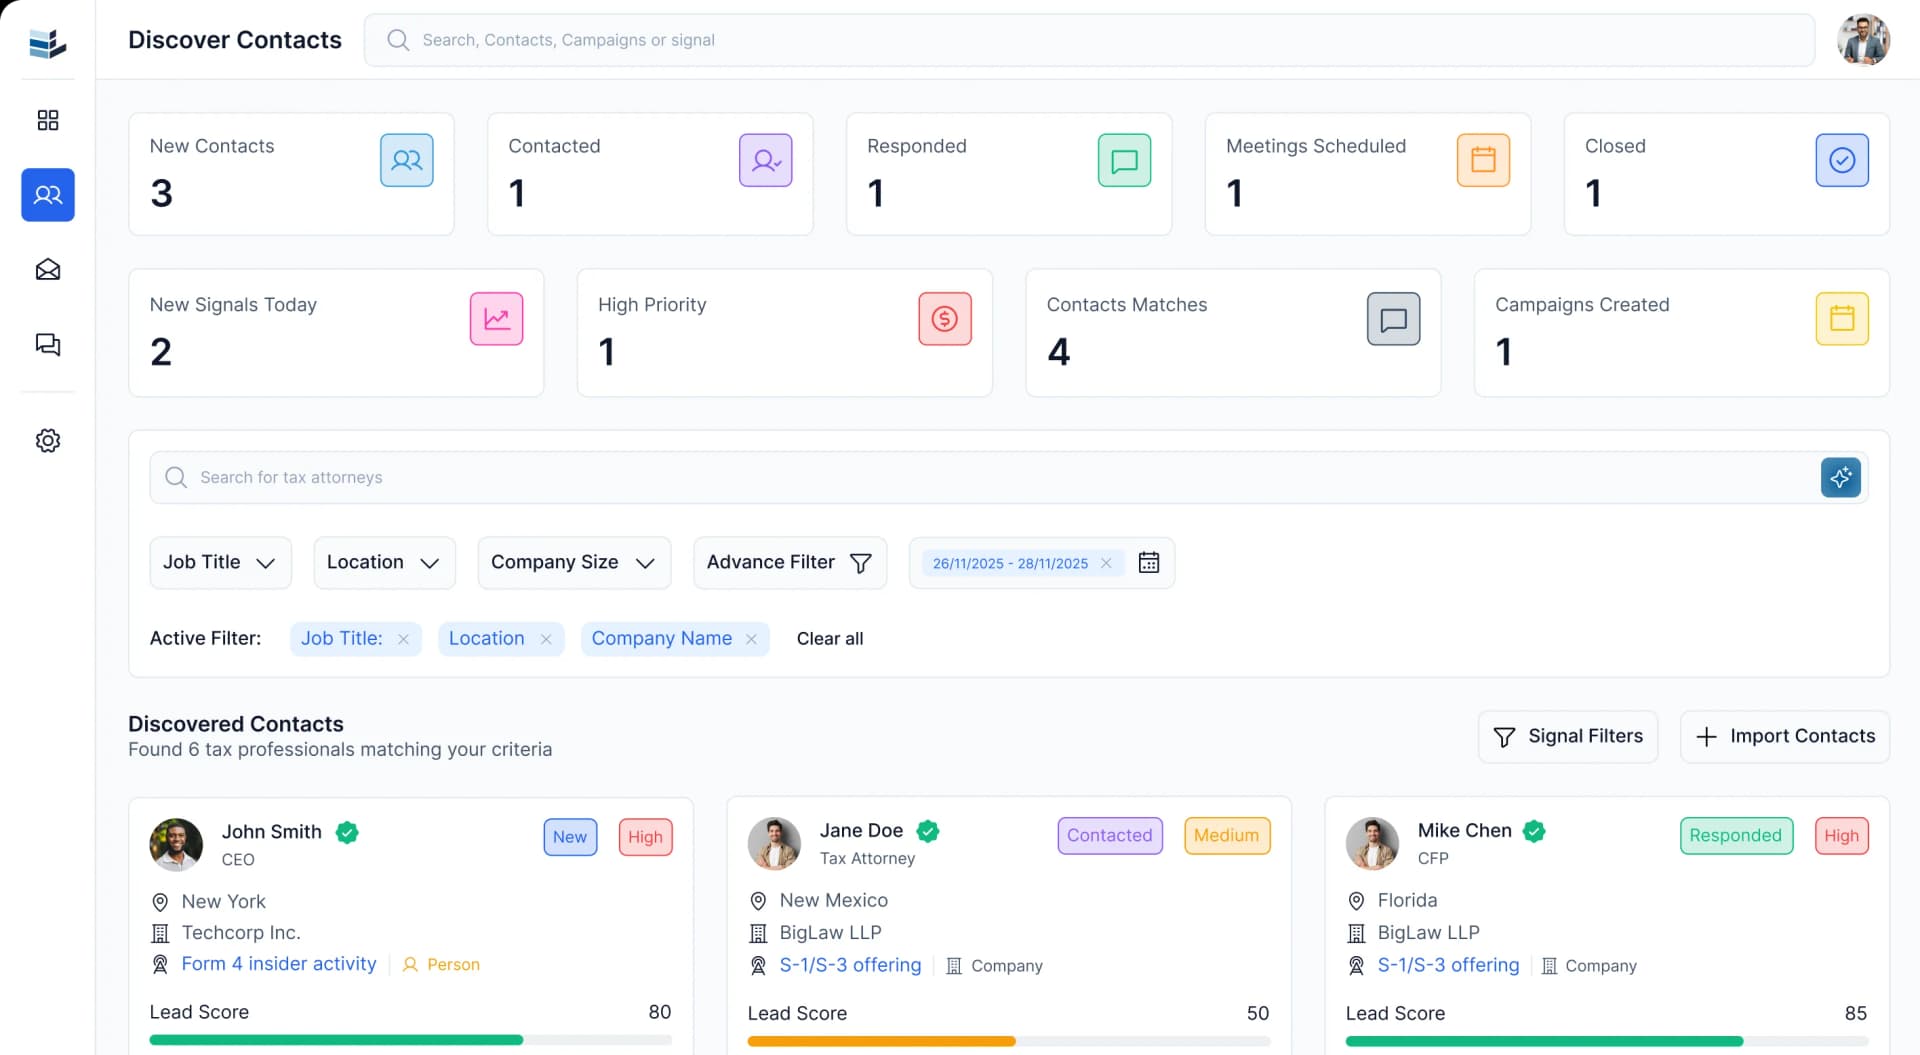Expand the Company Size dropdown
1920x1055 pixels.
click(574, 563)
